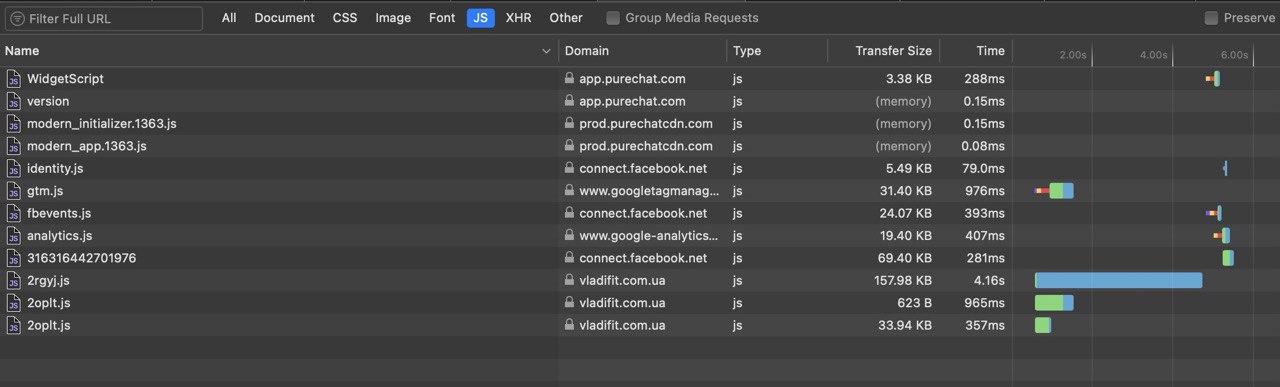Select the All resource filter
1280x387 pixels.
click(229, 18)
